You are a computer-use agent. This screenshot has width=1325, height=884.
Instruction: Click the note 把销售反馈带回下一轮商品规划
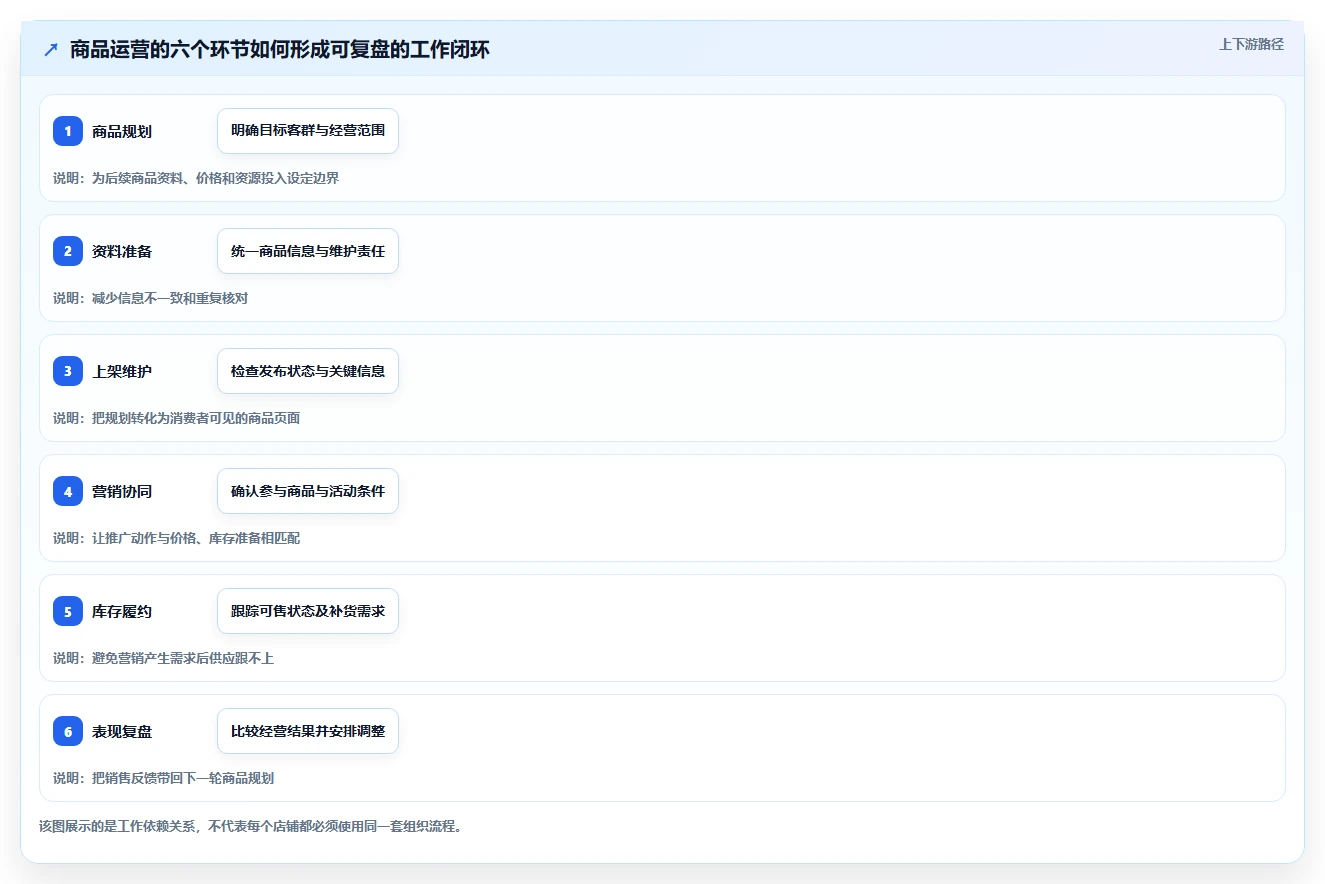tap(183, 778)
